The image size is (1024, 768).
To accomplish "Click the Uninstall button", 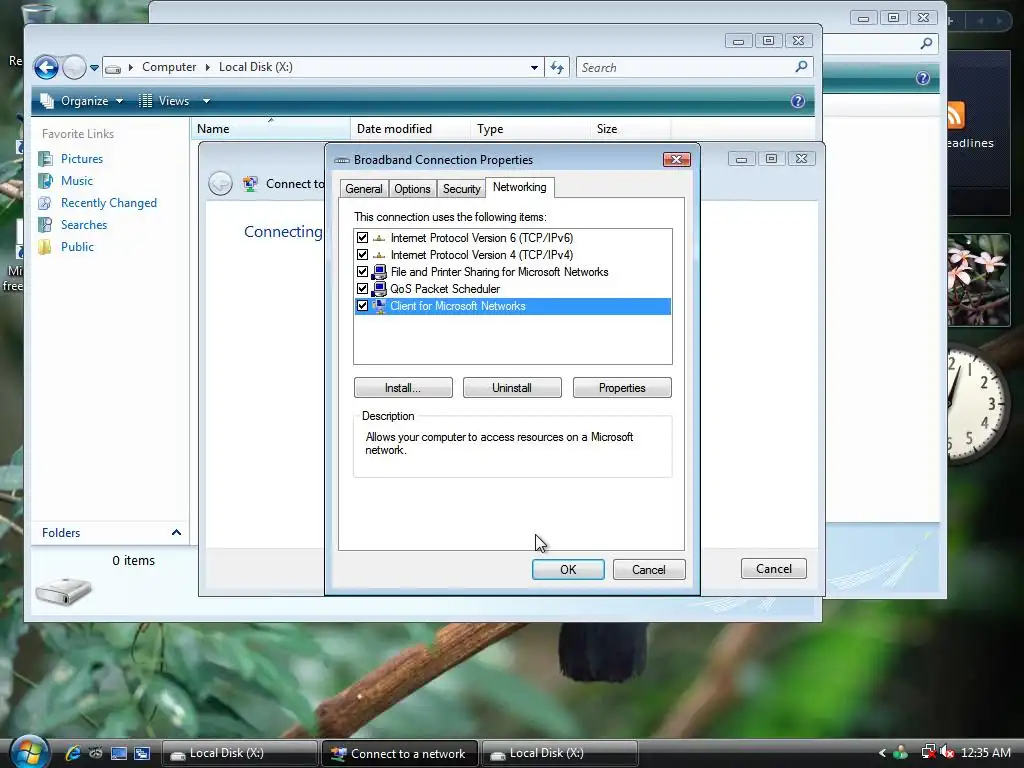I will point(512,388).
